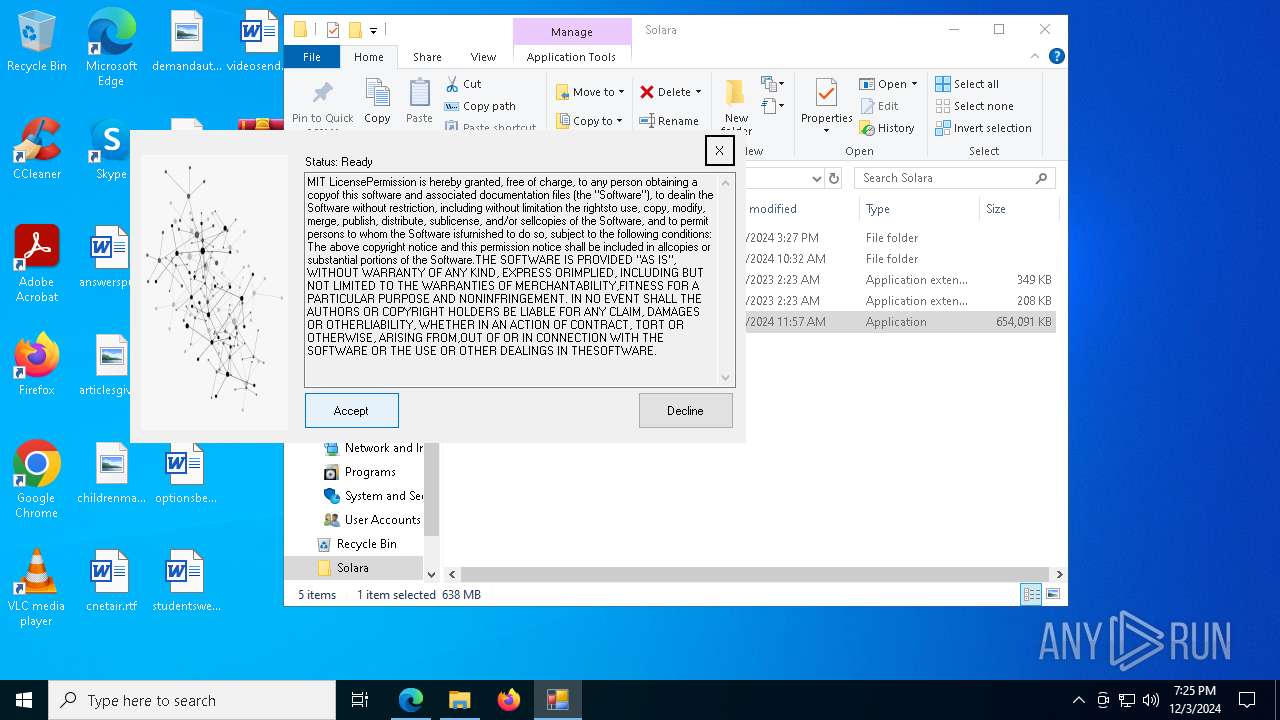Screen dimensions: 1280x720
Task: Expand the Delete dropdown arrow
Action: click(x=698, y=92)
